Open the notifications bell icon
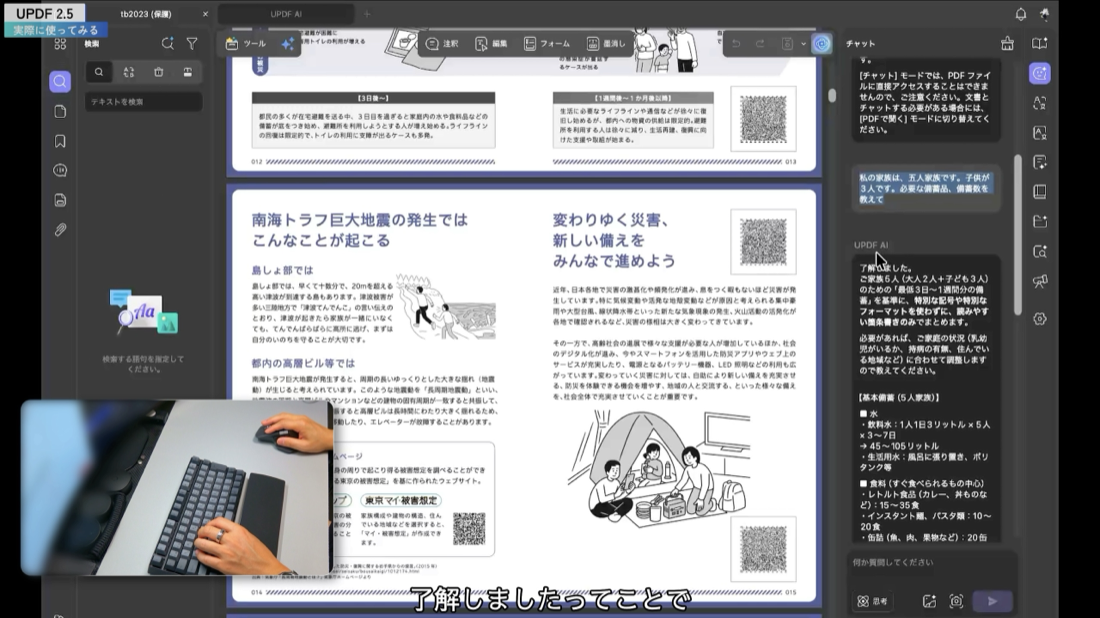 pyautogui.click(x=1021, y=13)
